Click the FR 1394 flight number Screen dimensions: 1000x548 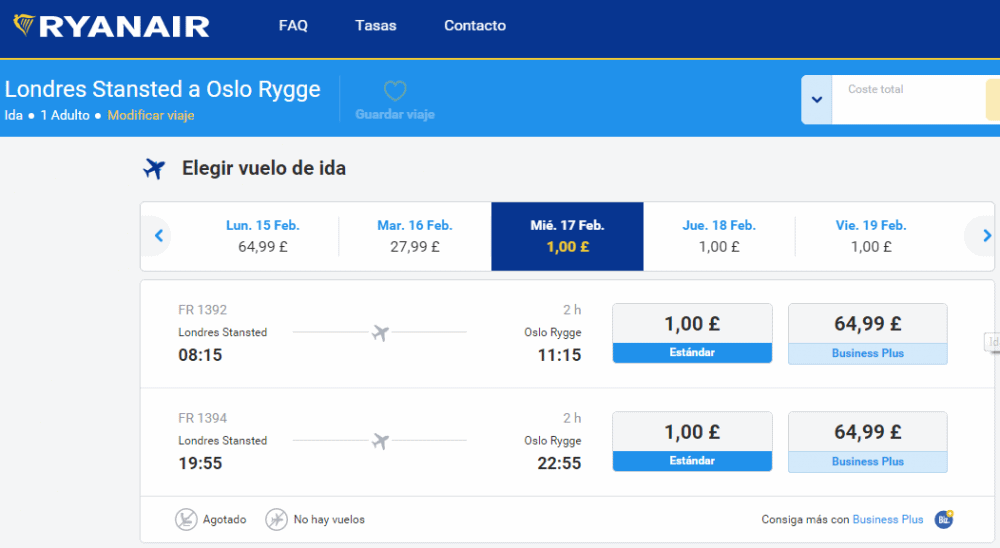[202, 418]
